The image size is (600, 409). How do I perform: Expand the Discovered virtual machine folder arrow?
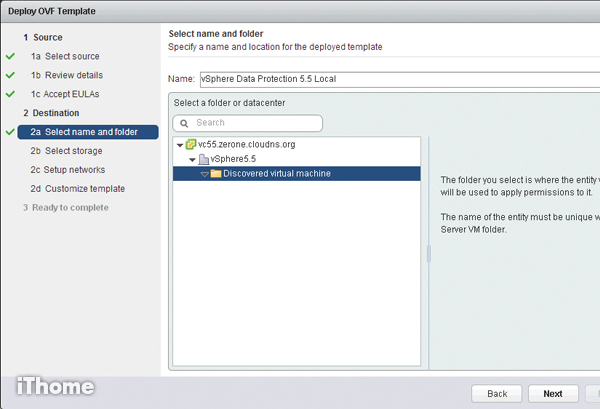tap(203, 174)
